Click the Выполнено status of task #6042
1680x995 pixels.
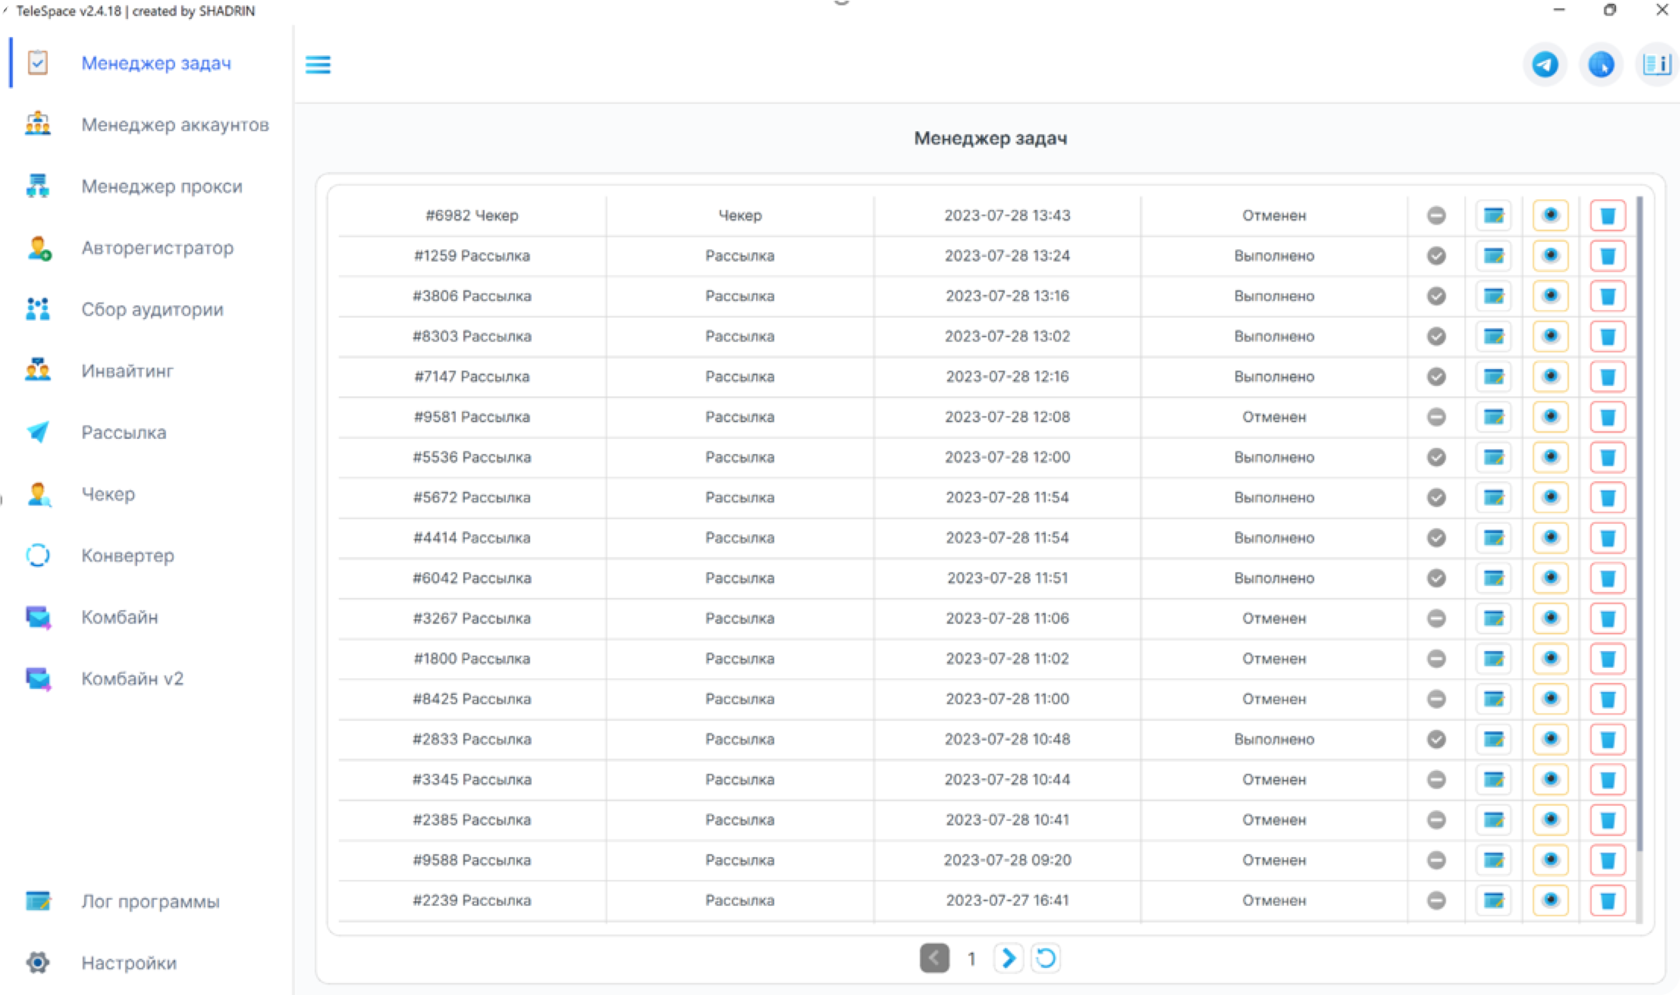coord(1274,578)
